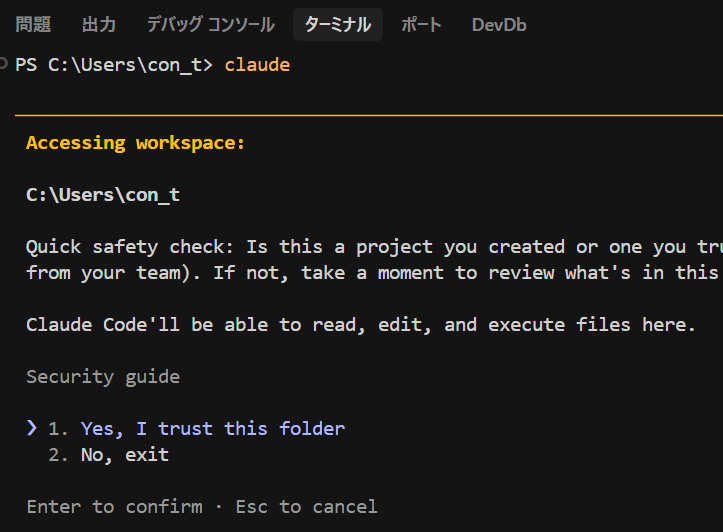Select the ターミナル tab
This screenshot has height=532, width=723.
coord(338,25)
